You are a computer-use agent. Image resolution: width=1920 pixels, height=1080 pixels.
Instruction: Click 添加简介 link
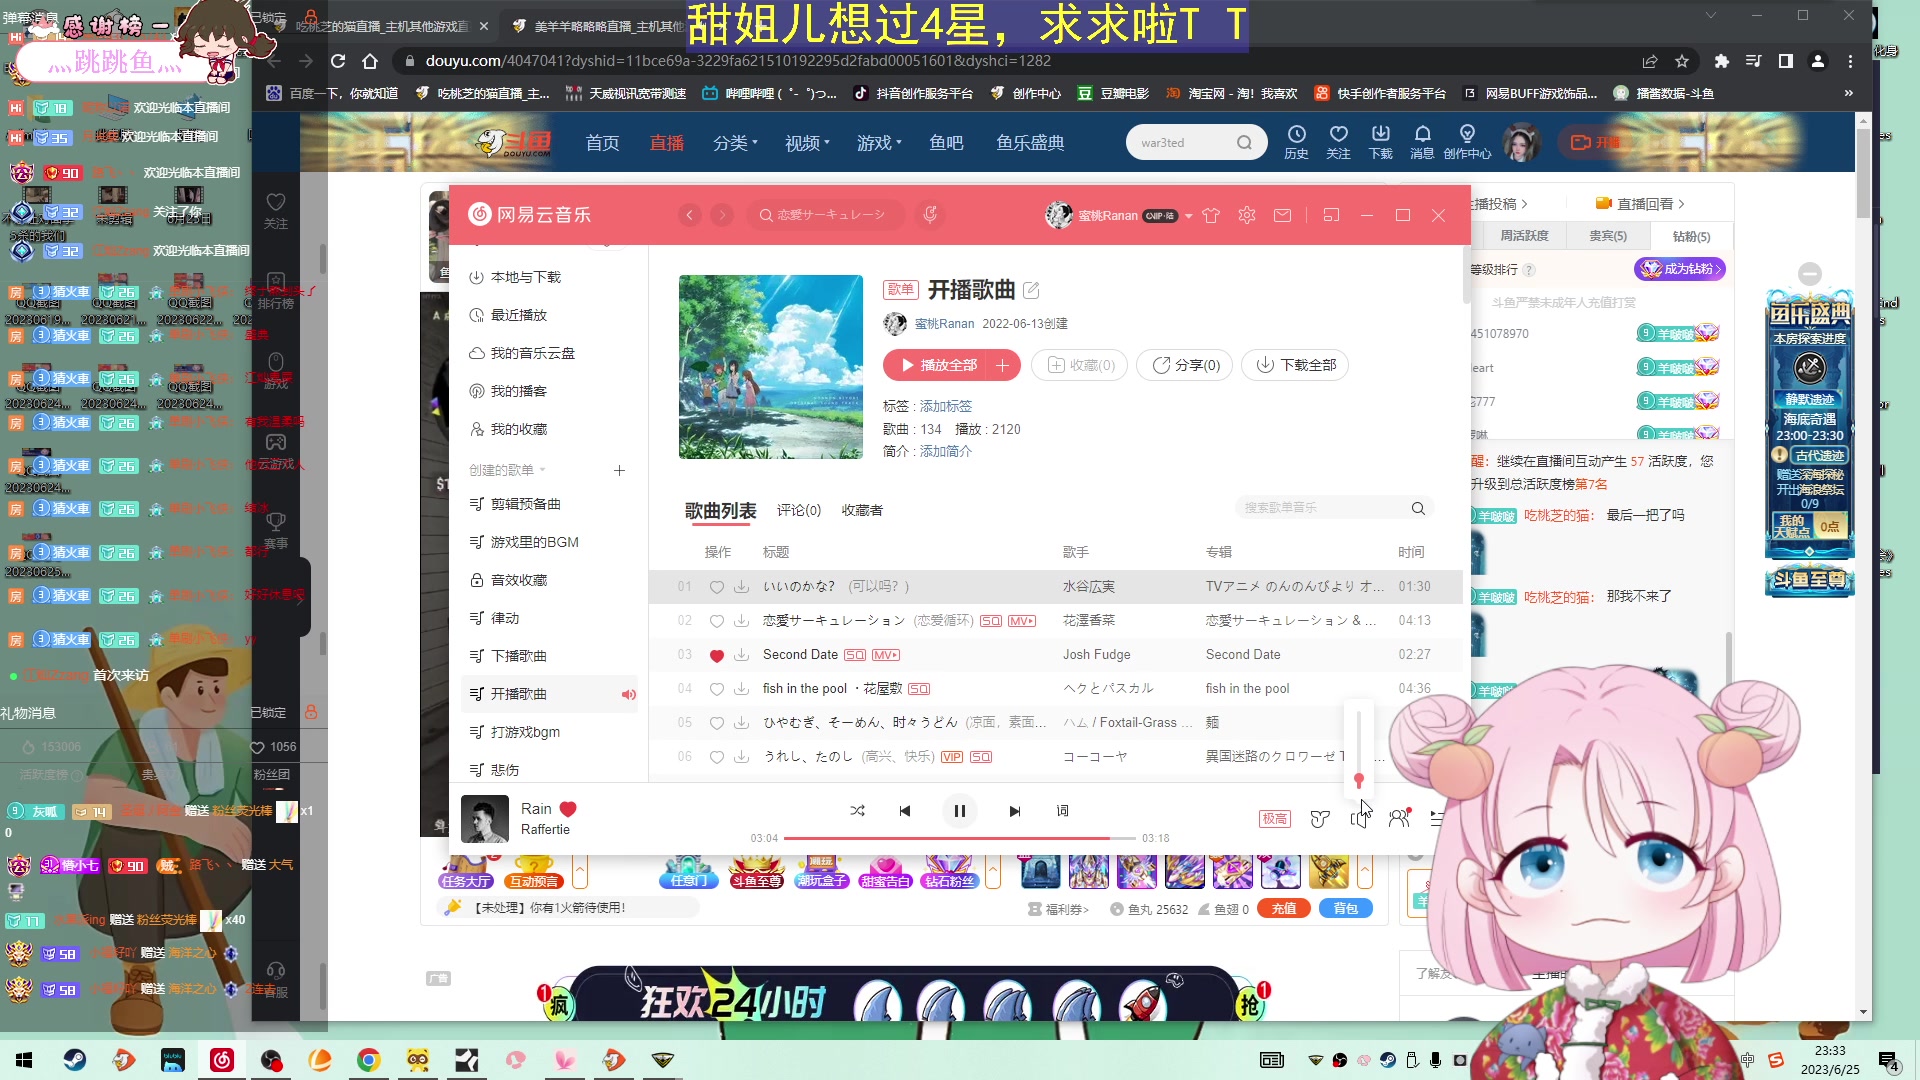945,451
